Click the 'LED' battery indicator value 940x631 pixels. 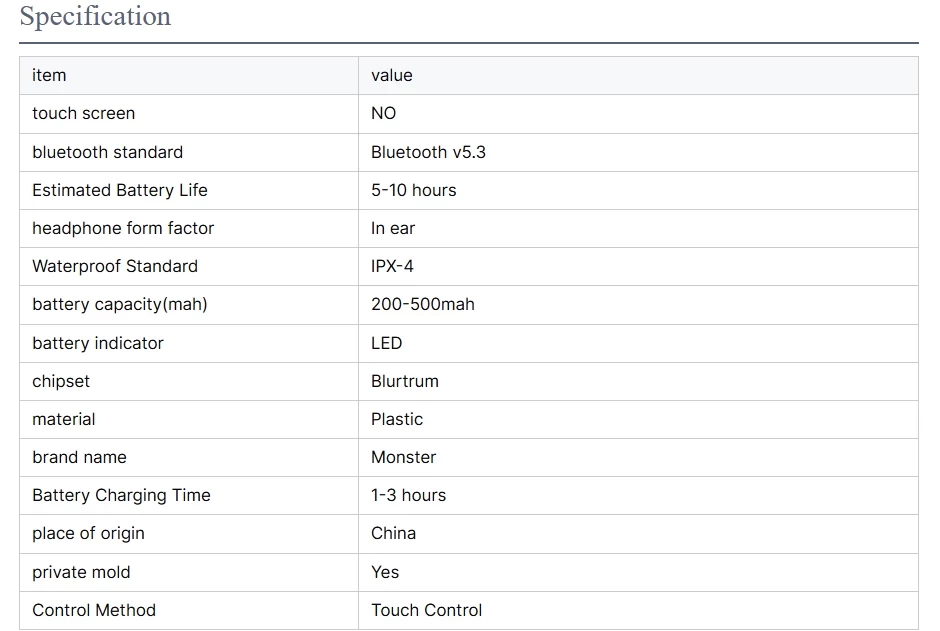click(x=386, y=343)
